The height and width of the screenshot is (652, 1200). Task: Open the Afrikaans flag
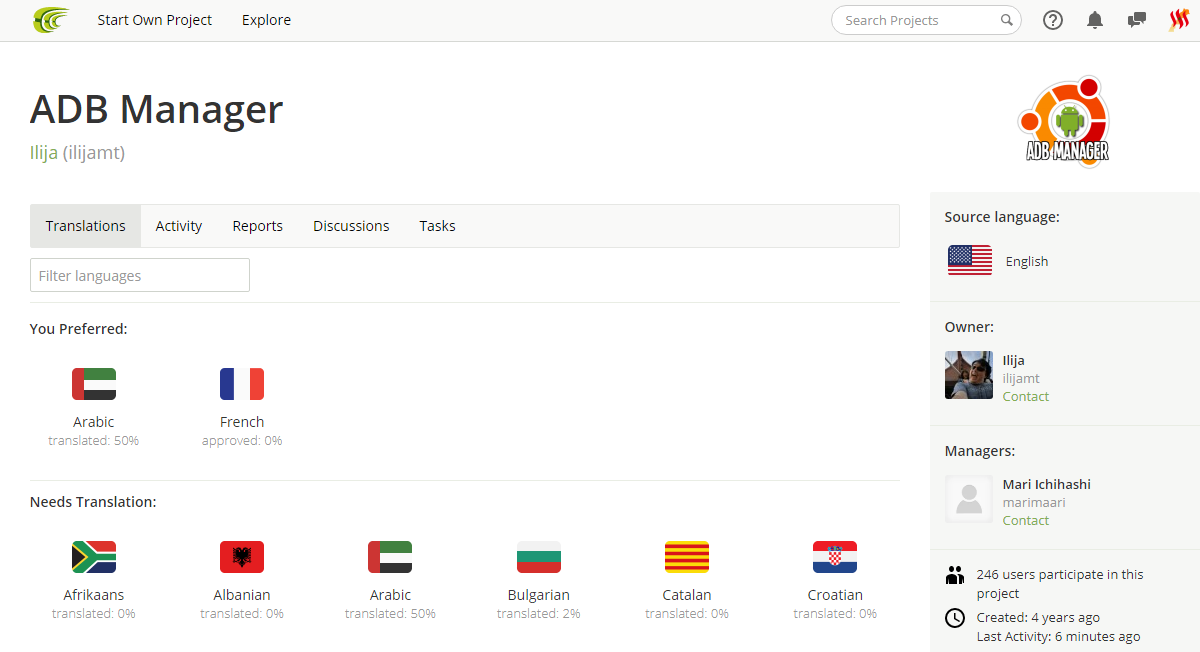[x=94, y=557]
